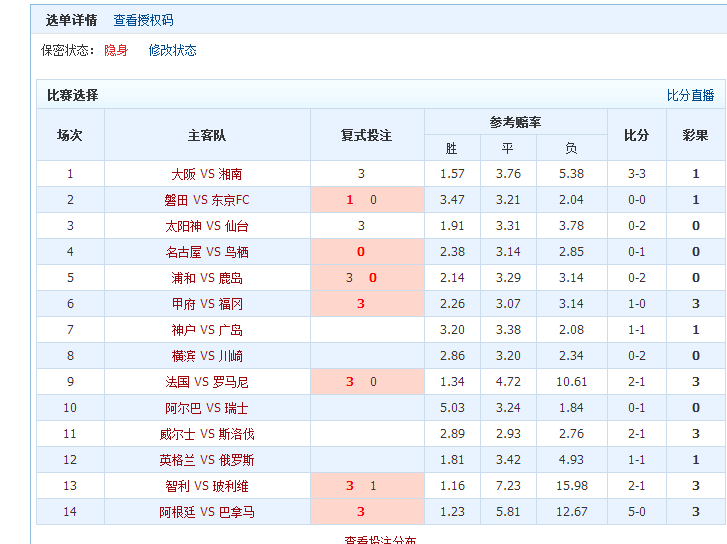Open the 大阪 team link in match 1

(183, 174)
